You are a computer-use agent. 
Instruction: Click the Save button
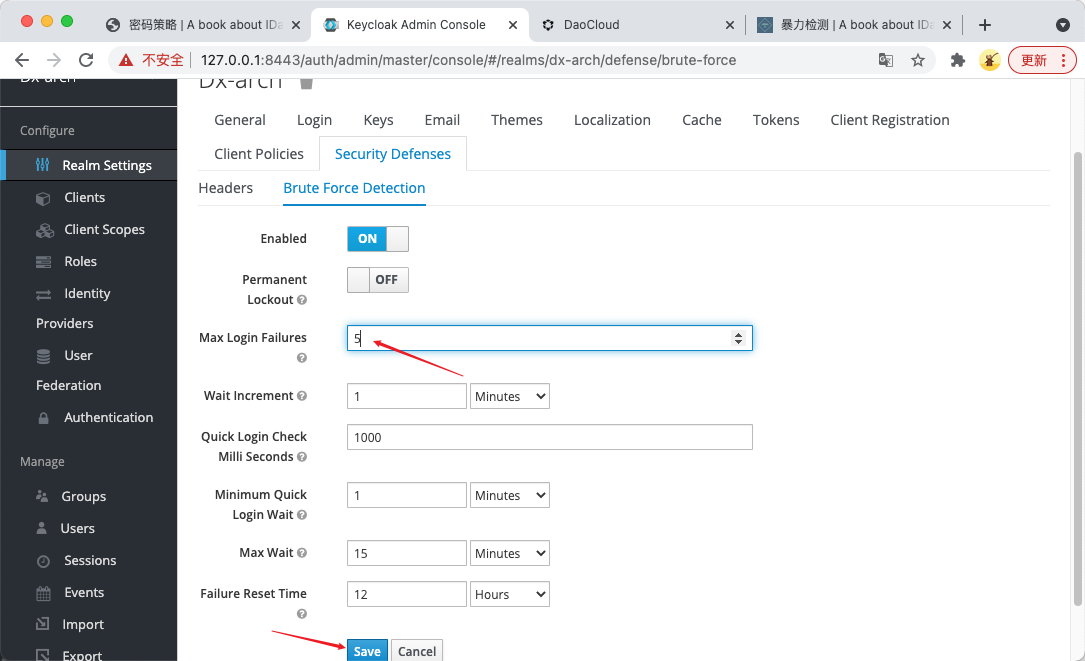coord(367,651)
